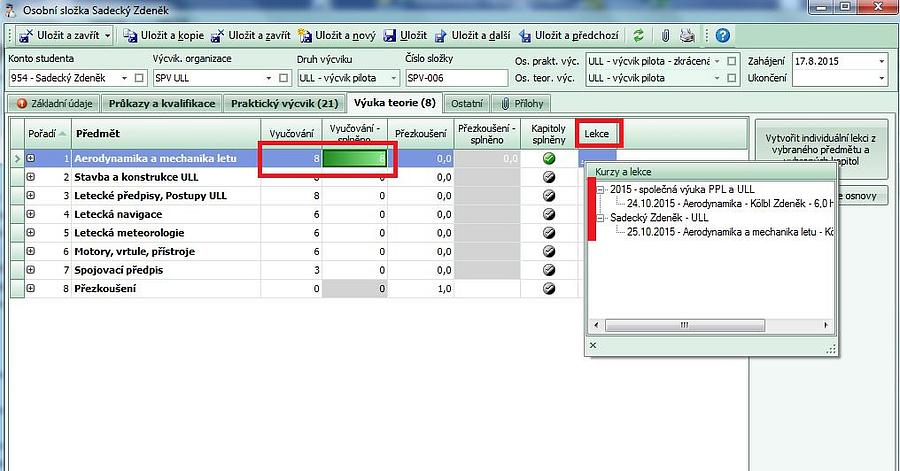Open help via the blue question mark
The image size is (900, 471).
pos(722,36)
